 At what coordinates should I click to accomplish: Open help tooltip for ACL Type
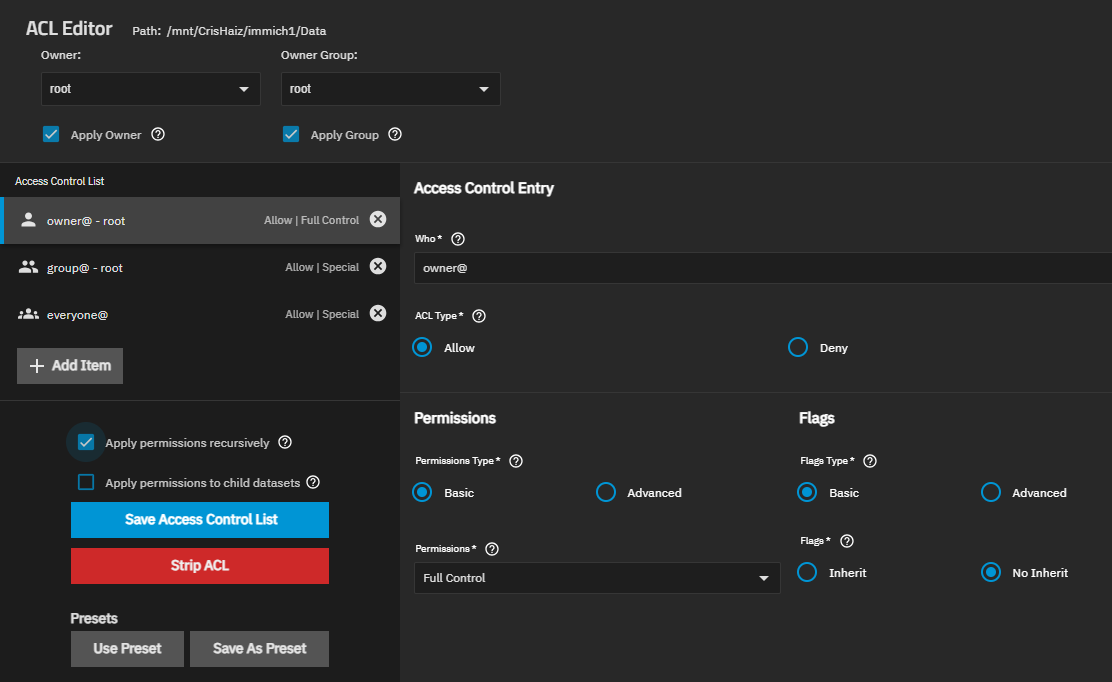(x=479, y=316)
